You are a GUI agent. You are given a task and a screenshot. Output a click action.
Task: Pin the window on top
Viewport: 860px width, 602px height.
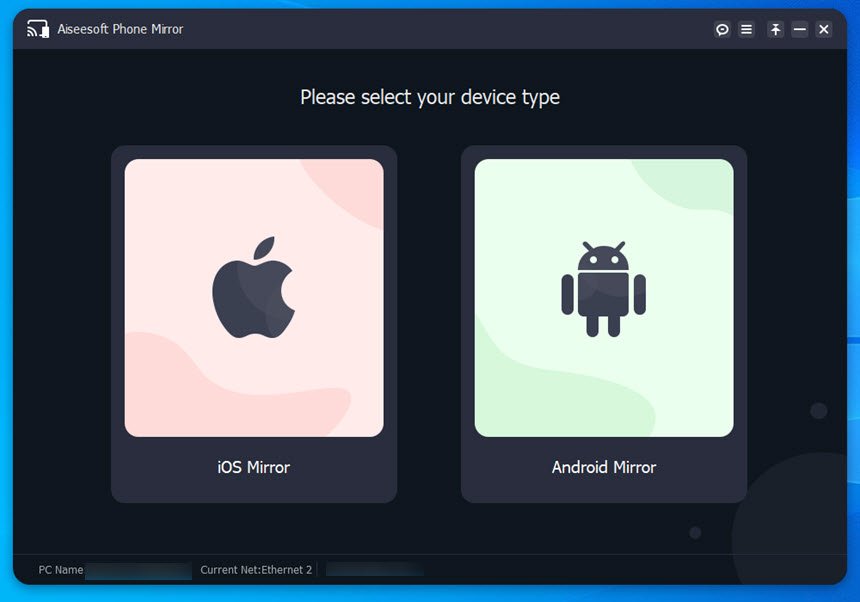[x=776, y=29]
